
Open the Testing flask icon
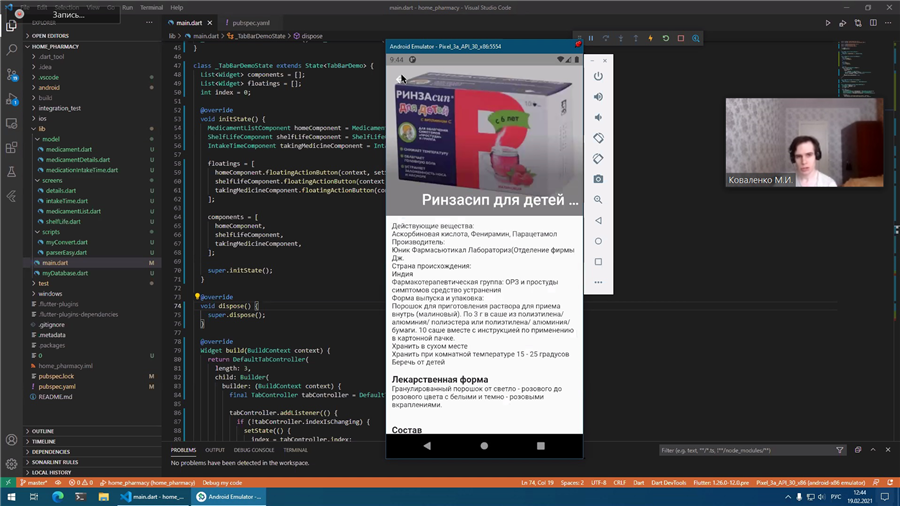coord(11,172)
